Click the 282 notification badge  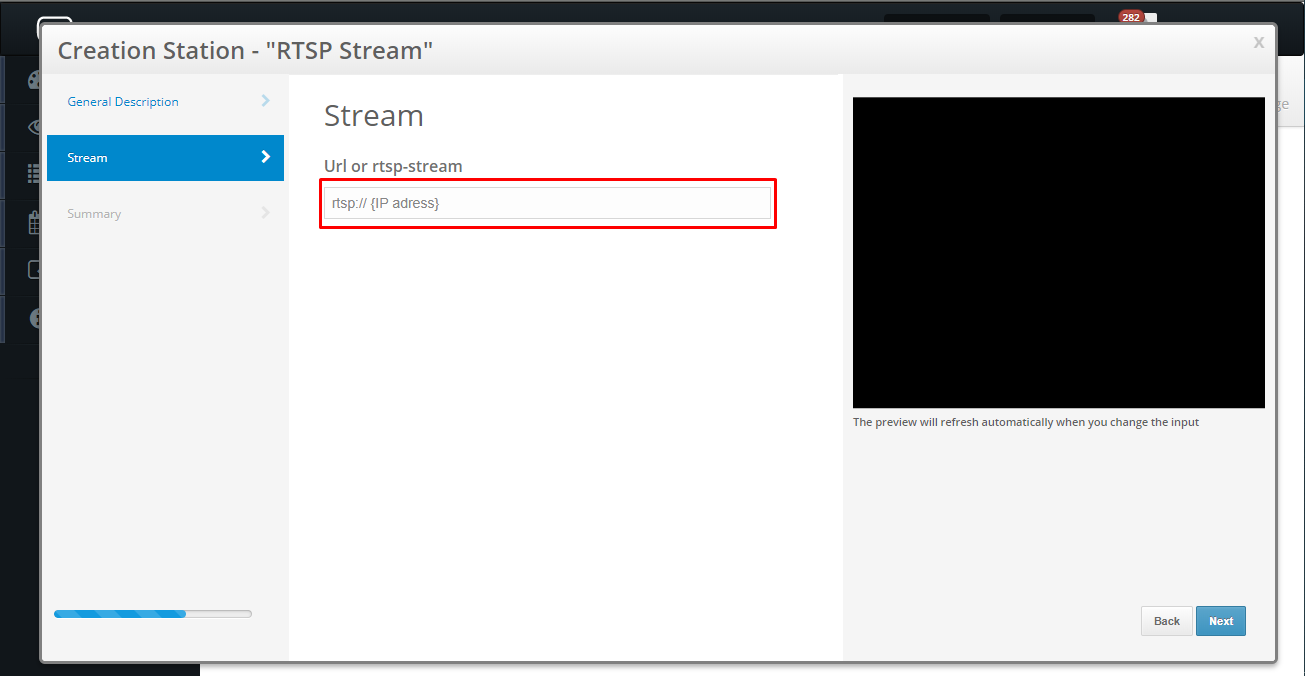(x=1131, y=17)
